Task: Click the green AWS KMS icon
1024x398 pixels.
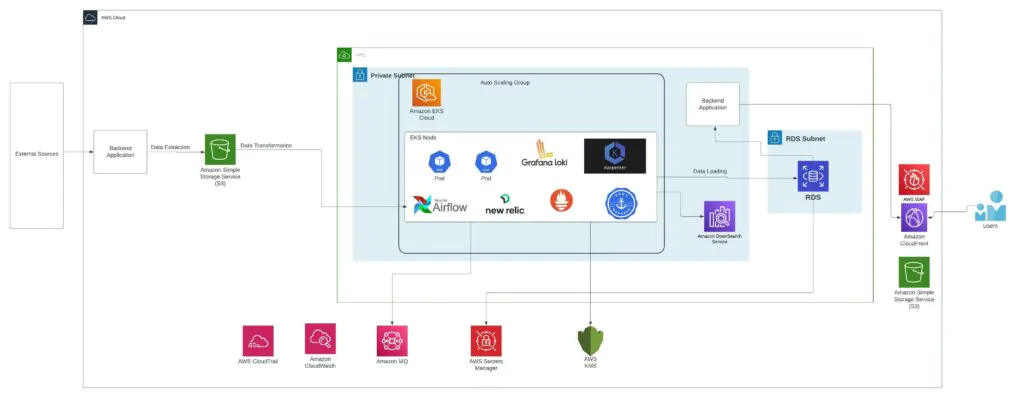Action: point(590,340)
